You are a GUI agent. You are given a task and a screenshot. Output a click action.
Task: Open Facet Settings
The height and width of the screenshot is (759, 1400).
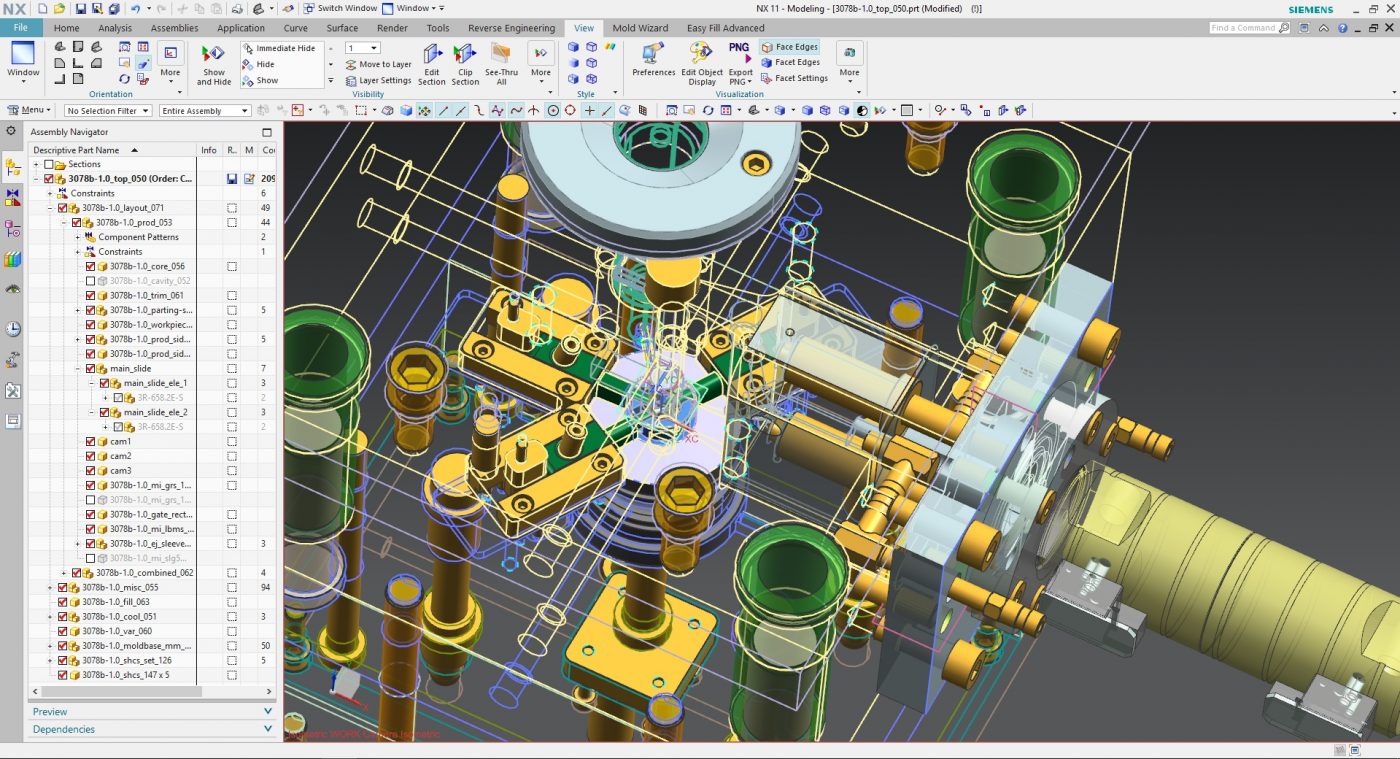click(795, 78)
